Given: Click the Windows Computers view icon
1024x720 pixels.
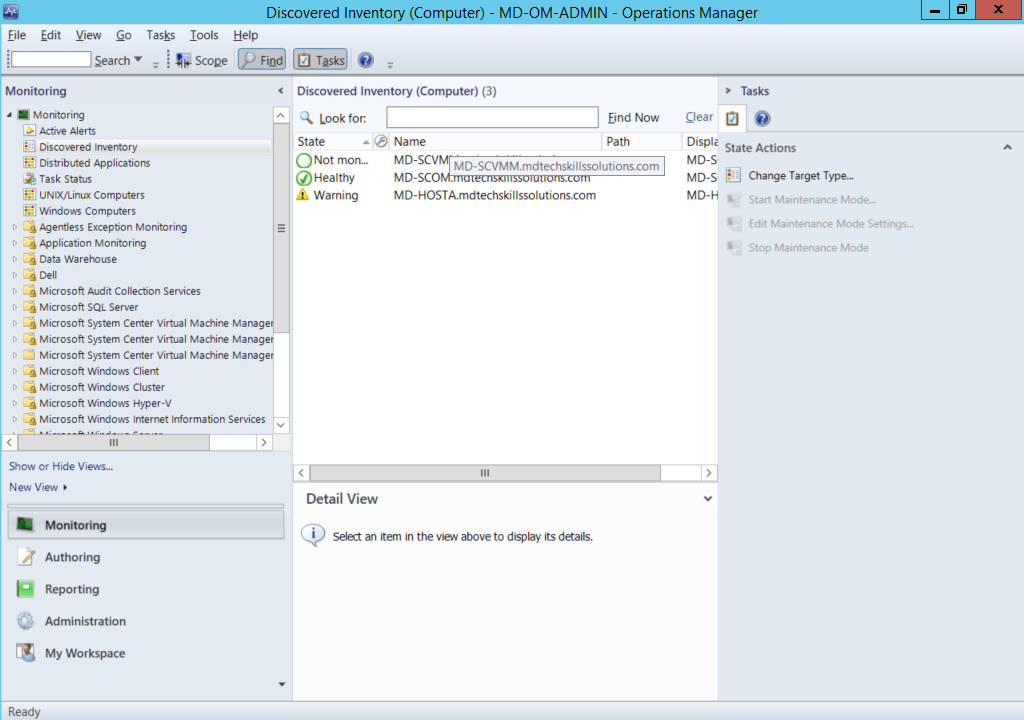Looking at the screenshot, I should 29,210.
